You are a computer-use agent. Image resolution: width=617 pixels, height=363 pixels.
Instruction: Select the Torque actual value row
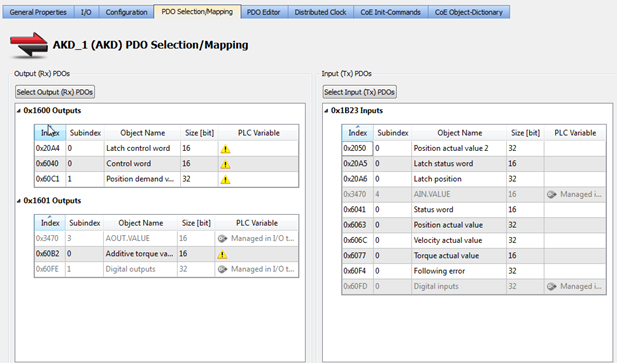[474, 256]
